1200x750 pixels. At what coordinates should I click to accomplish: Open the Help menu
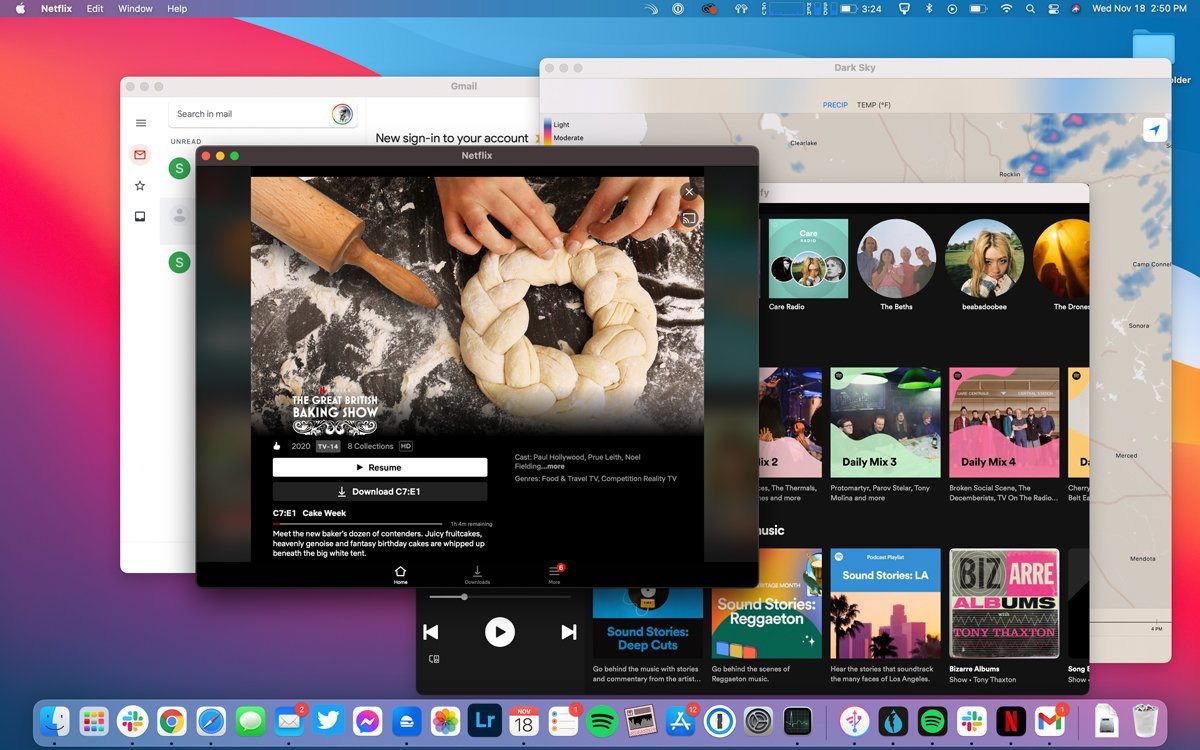pyautogui.click(x=177, y=9)
